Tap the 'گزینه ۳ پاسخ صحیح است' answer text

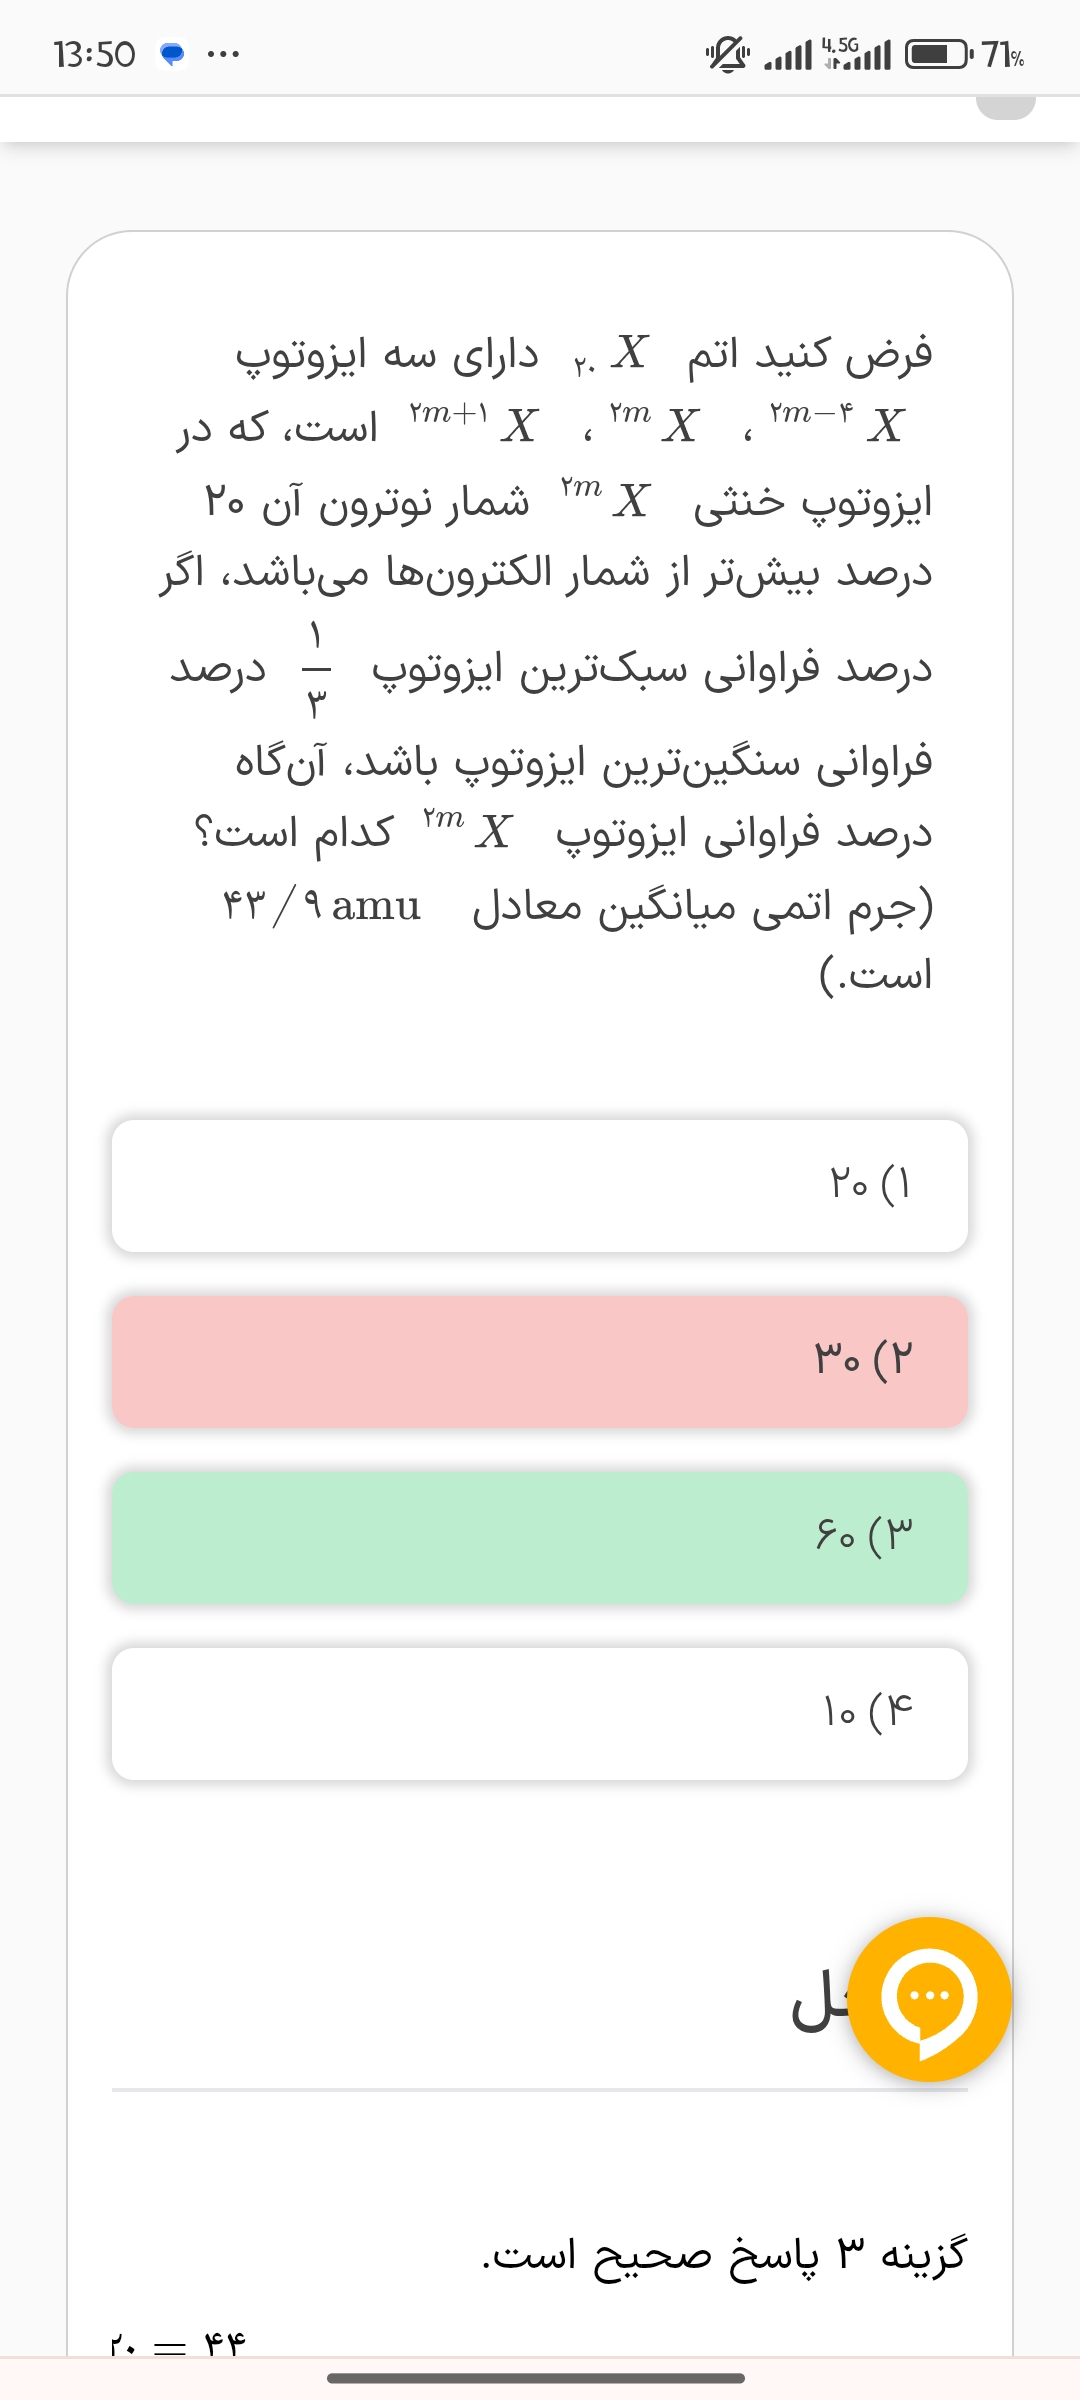pos(724,2254)
